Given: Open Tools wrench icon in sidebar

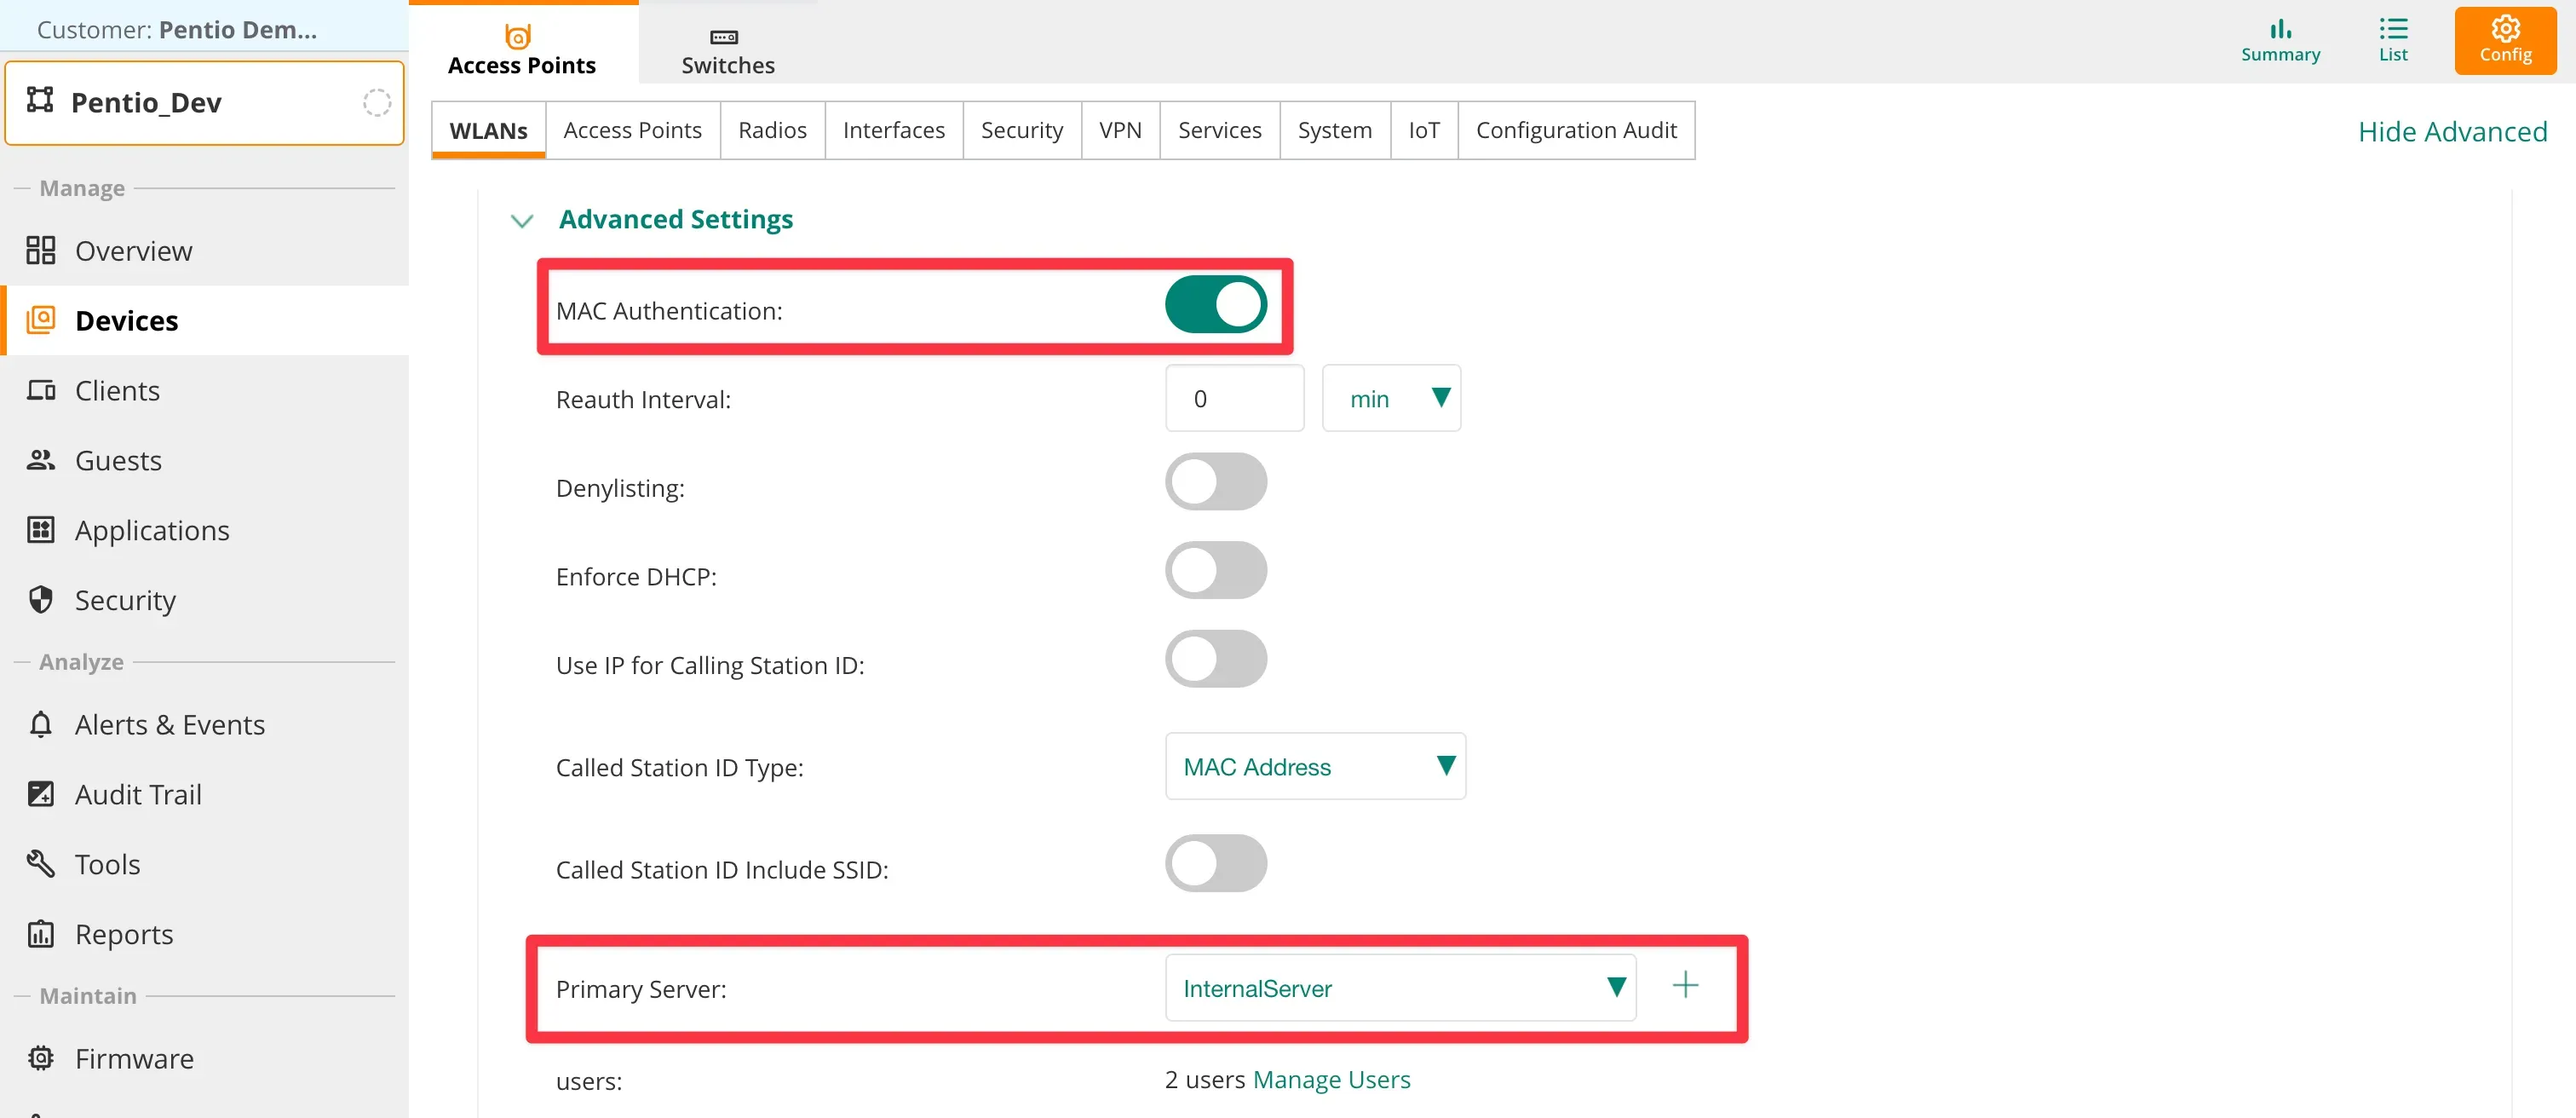Looking at the screenshot, I should [40, 863].
